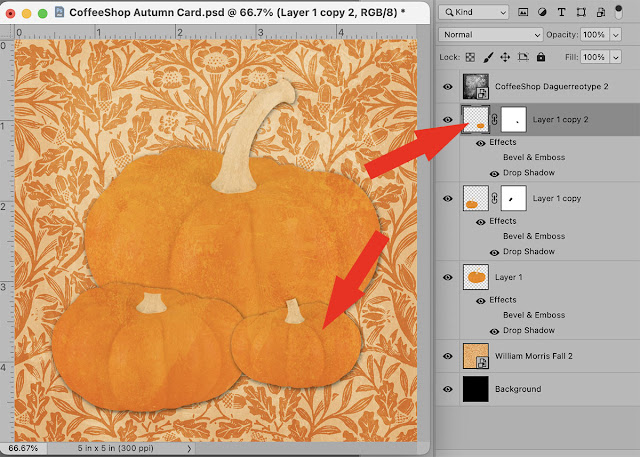Toggle Drop Shadow visibility on Layer 1
This screenshot has width=640, height=457.
(x=494, y=331)
